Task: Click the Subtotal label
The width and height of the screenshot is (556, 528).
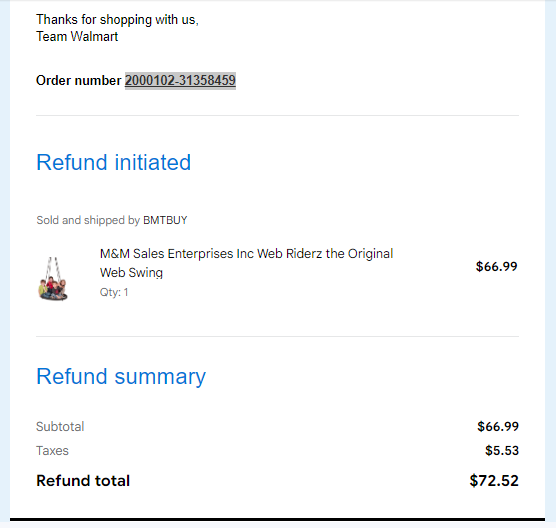Action: tap(60, 427)
